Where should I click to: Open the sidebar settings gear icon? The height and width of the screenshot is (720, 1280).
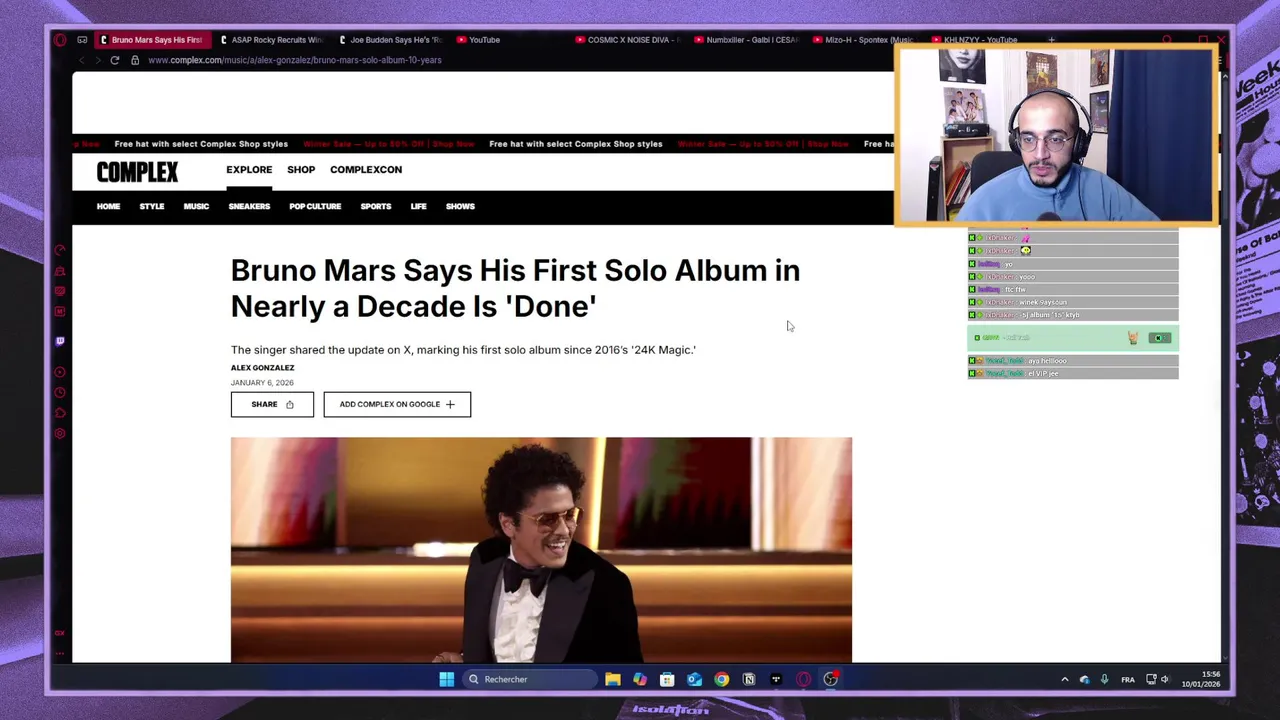click(x=60, y=434)
